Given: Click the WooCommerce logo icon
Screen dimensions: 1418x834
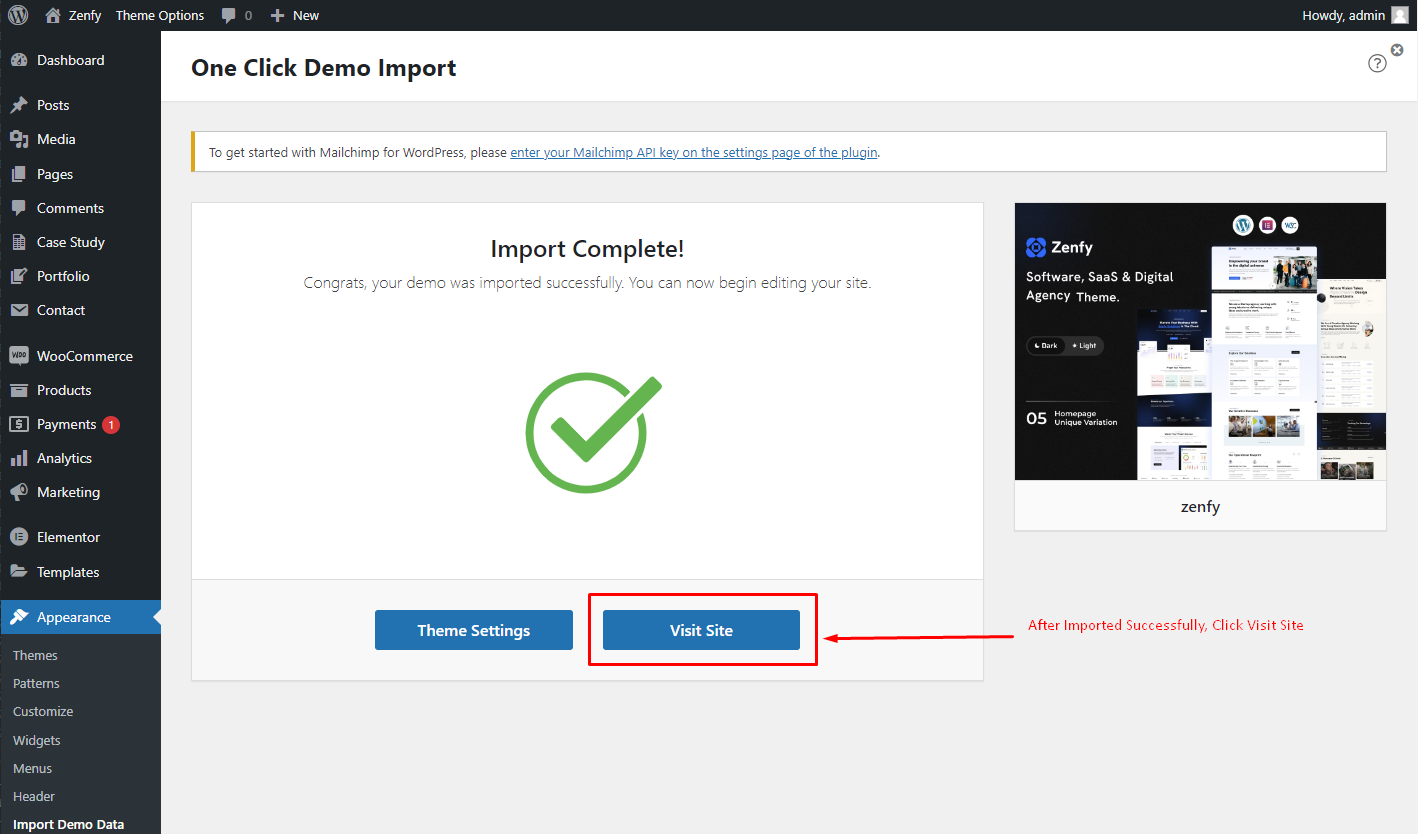Looking at the screenshot, I should [x=19, y=356].
